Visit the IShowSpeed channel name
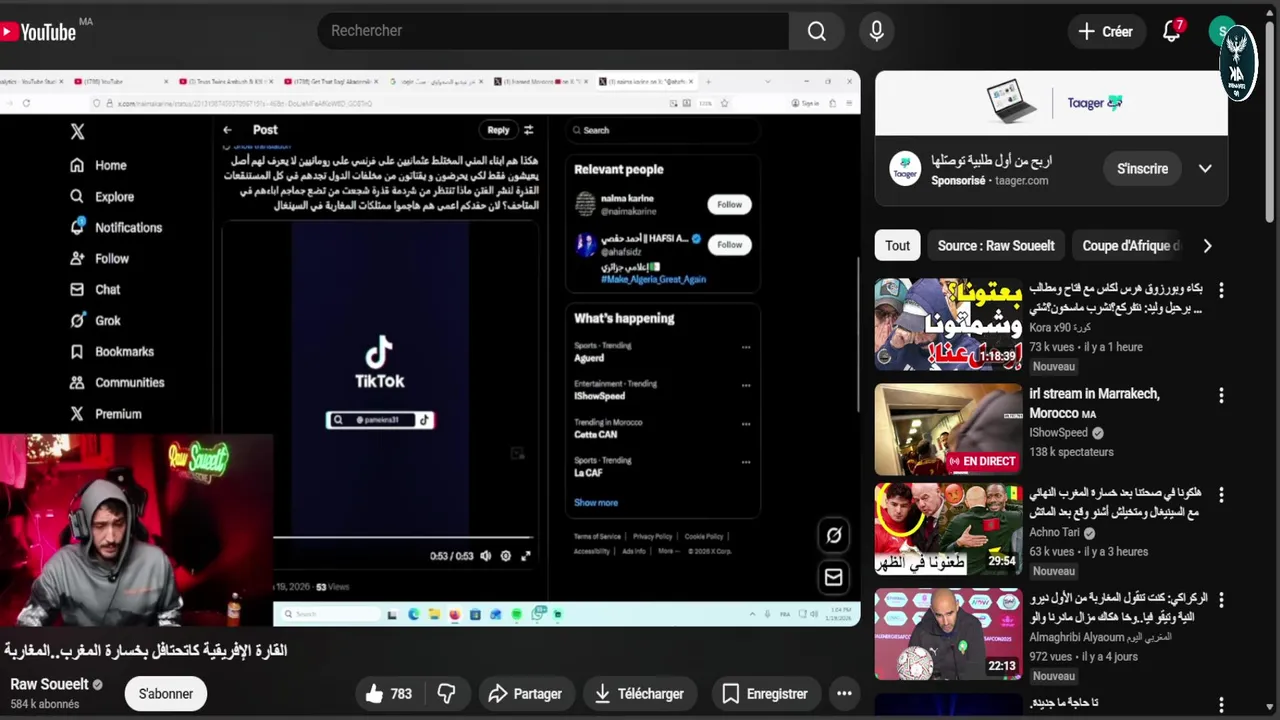This screenshot has height=720, width=1280. pos(1058,433)
